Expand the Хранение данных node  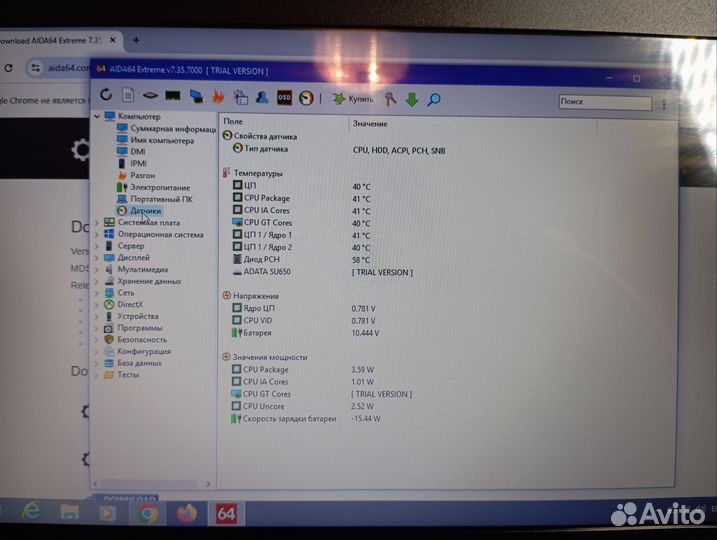click(96, 282)
